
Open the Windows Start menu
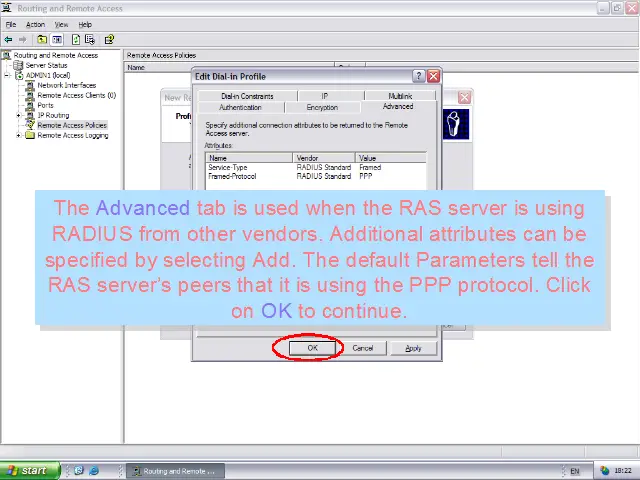tap(29, 471)
